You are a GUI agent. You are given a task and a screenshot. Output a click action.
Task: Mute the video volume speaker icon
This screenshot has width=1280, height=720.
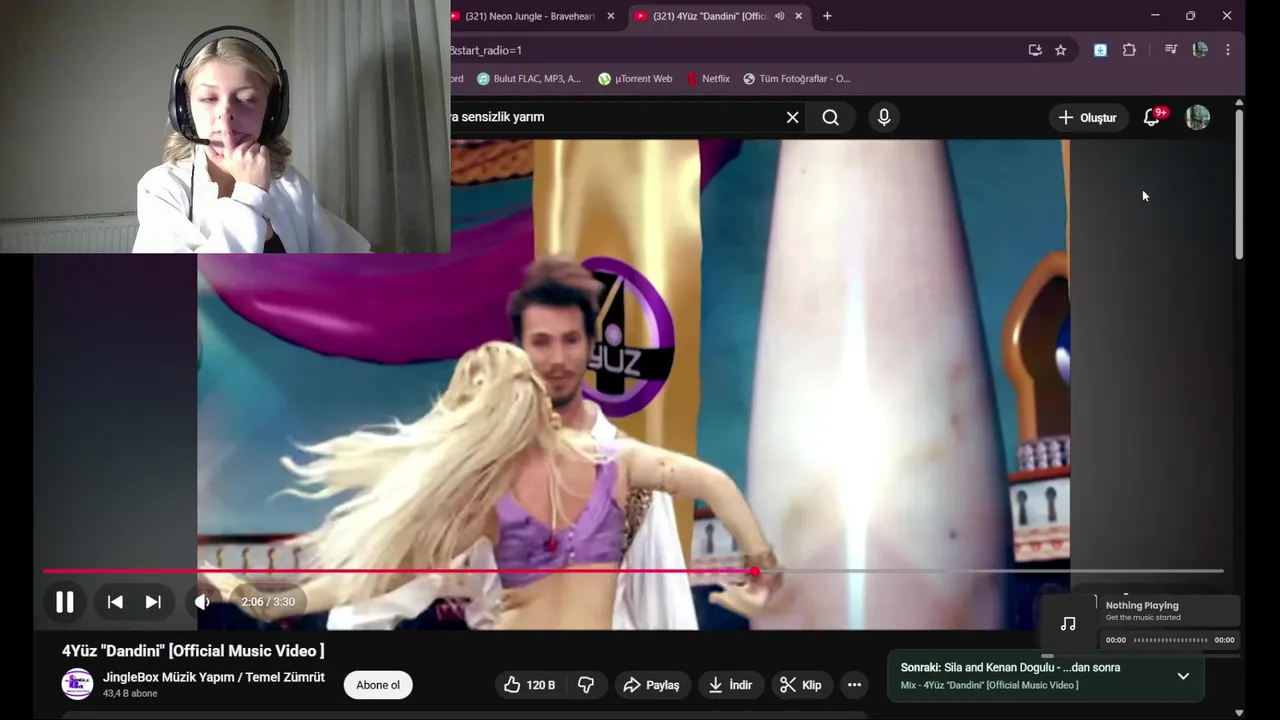click(202, 602)
